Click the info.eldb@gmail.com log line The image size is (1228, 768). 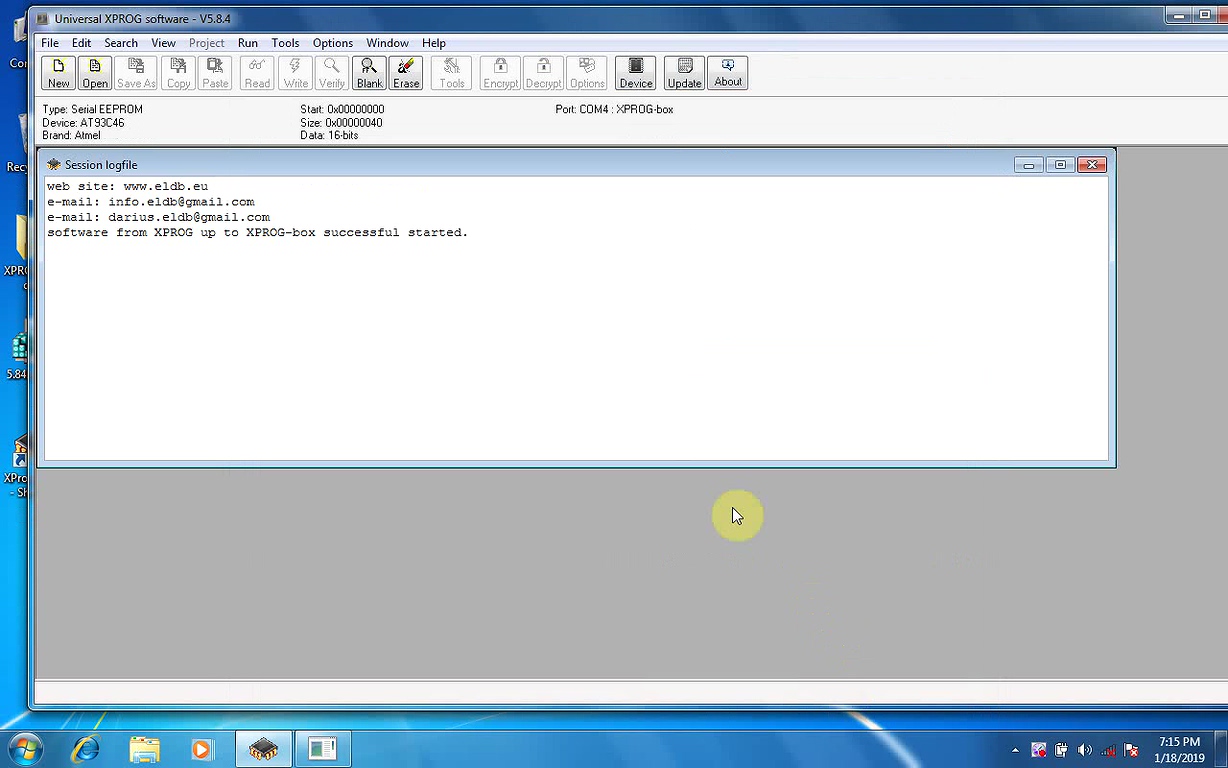[150, 202]
